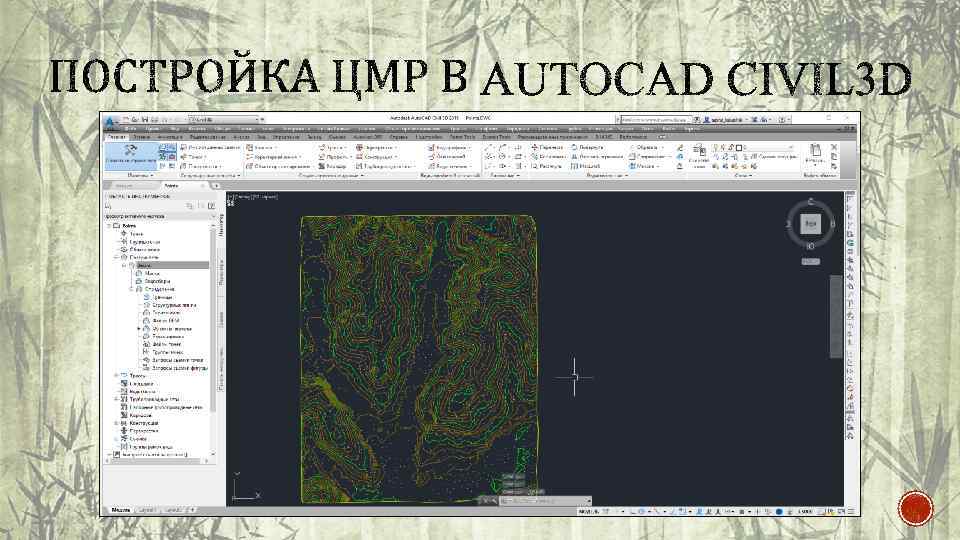The image size is (960, 540).
Task: Collapse the Поверхности tree node
Action: pyautogui.click(x=115, y=257)
